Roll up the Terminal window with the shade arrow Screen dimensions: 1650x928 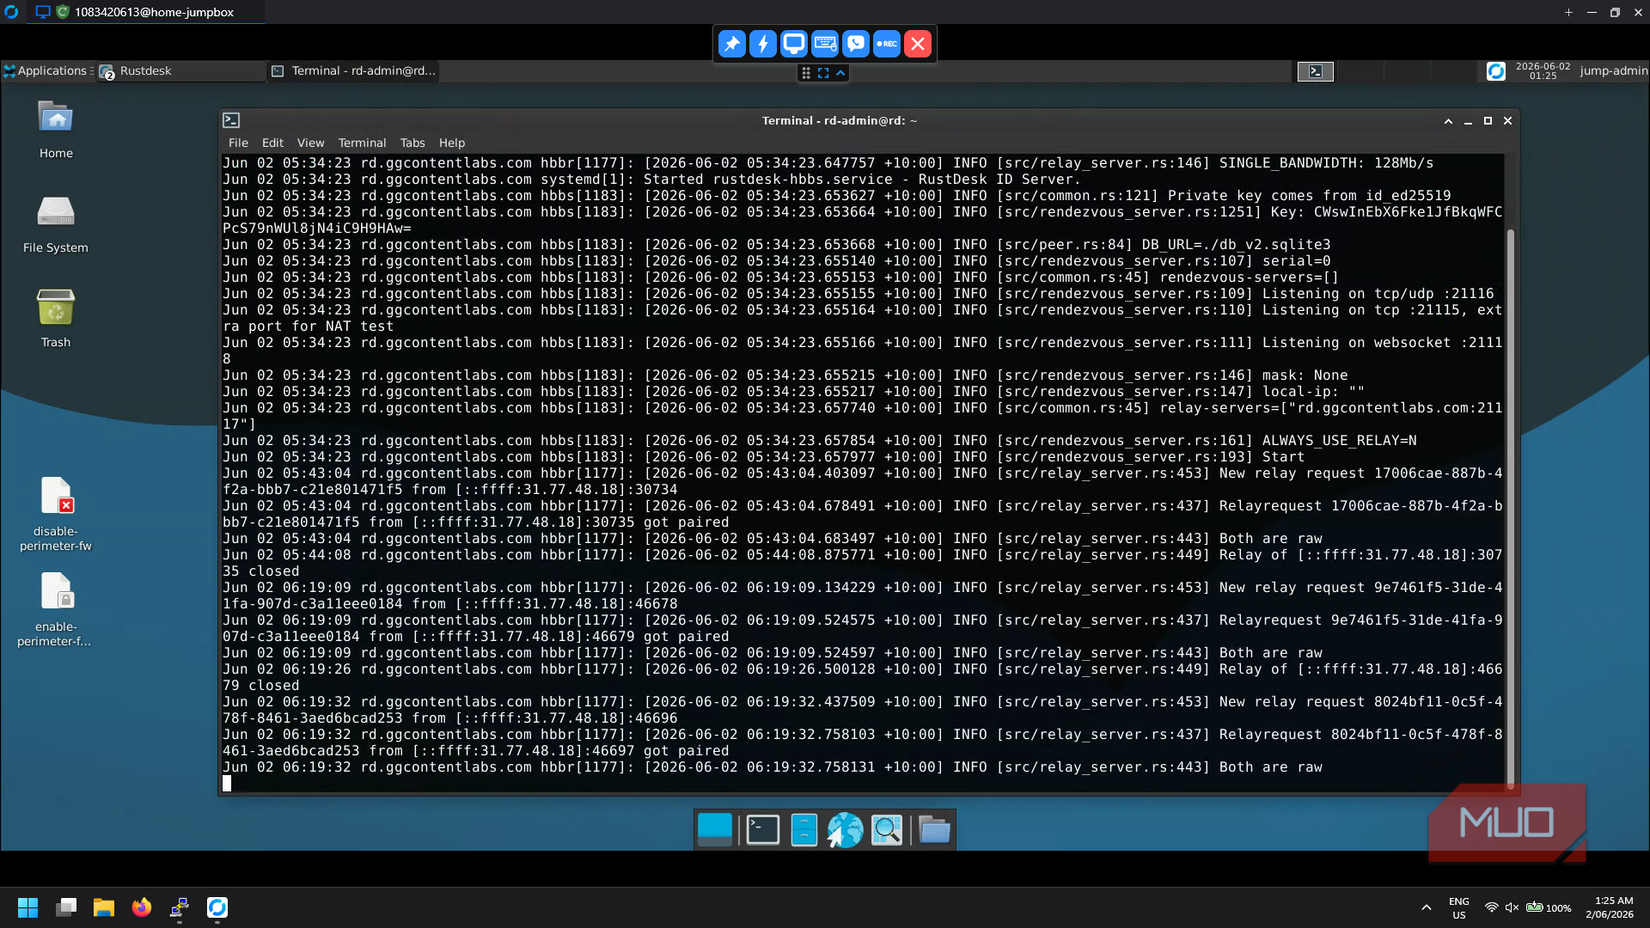pyautogui.click(x=1448, y=121)
